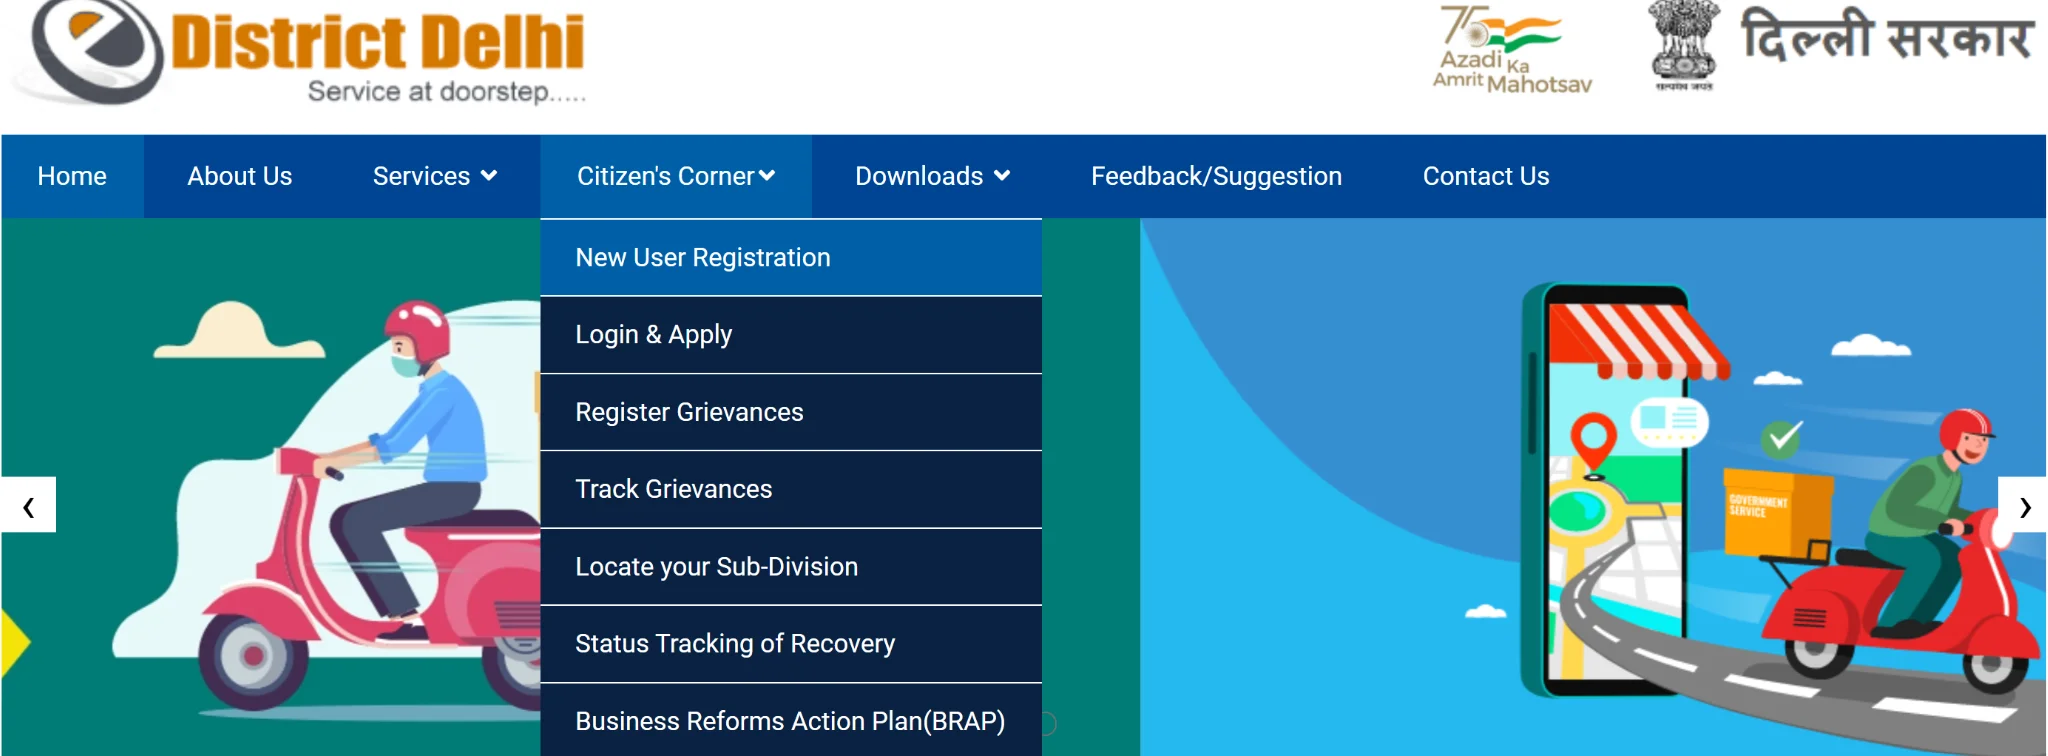The width and height of the screenshot is (2048, 756).
Task: Click the Indian national emblem icon
Action: tap(1684, 46)
